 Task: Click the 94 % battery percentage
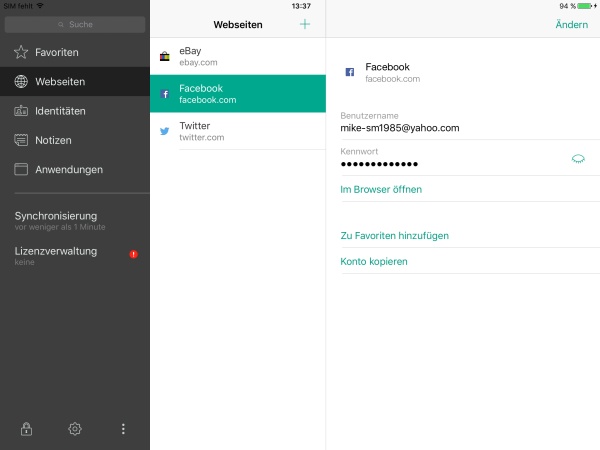(x=567, y=6)
